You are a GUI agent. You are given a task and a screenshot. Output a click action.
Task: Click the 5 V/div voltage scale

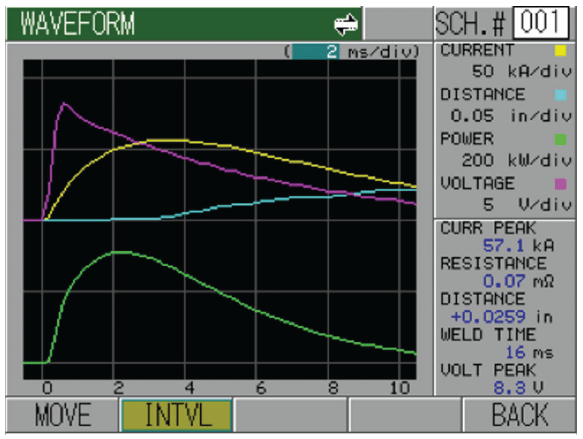pyautogui.click(x=527, y=204)
